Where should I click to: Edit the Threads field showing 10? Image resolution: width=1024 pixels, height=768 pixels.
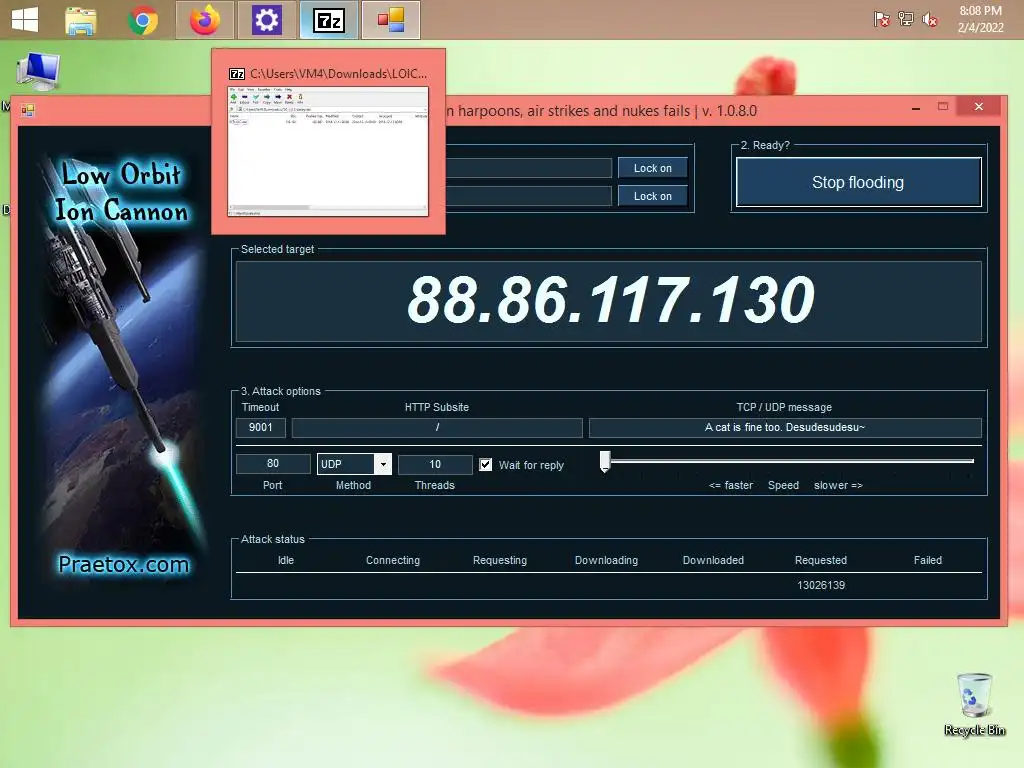tap(435, 464)
